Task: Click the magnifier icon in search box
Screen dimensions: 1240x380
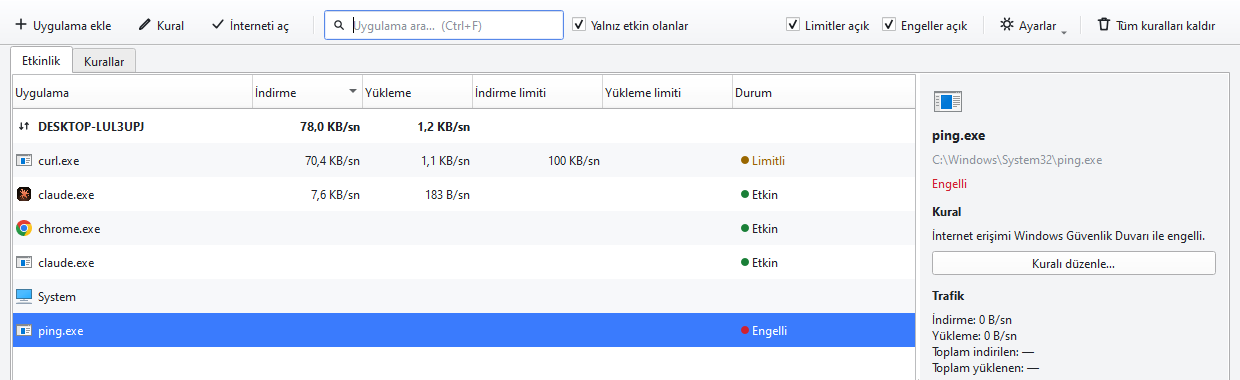Action: click(340, 25)
